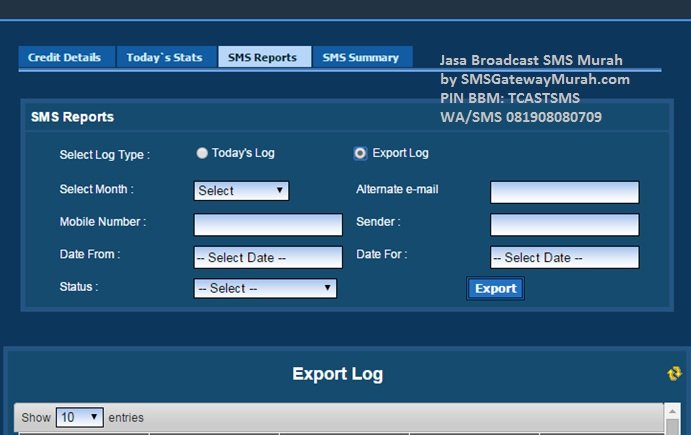Click the Select Log Type label

tap(104, 155)
